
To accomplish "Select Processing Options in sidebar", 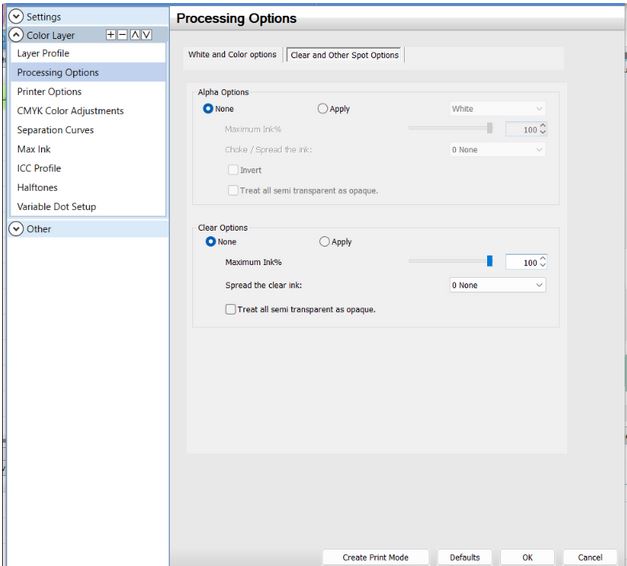I will click(x=88, y=72).
